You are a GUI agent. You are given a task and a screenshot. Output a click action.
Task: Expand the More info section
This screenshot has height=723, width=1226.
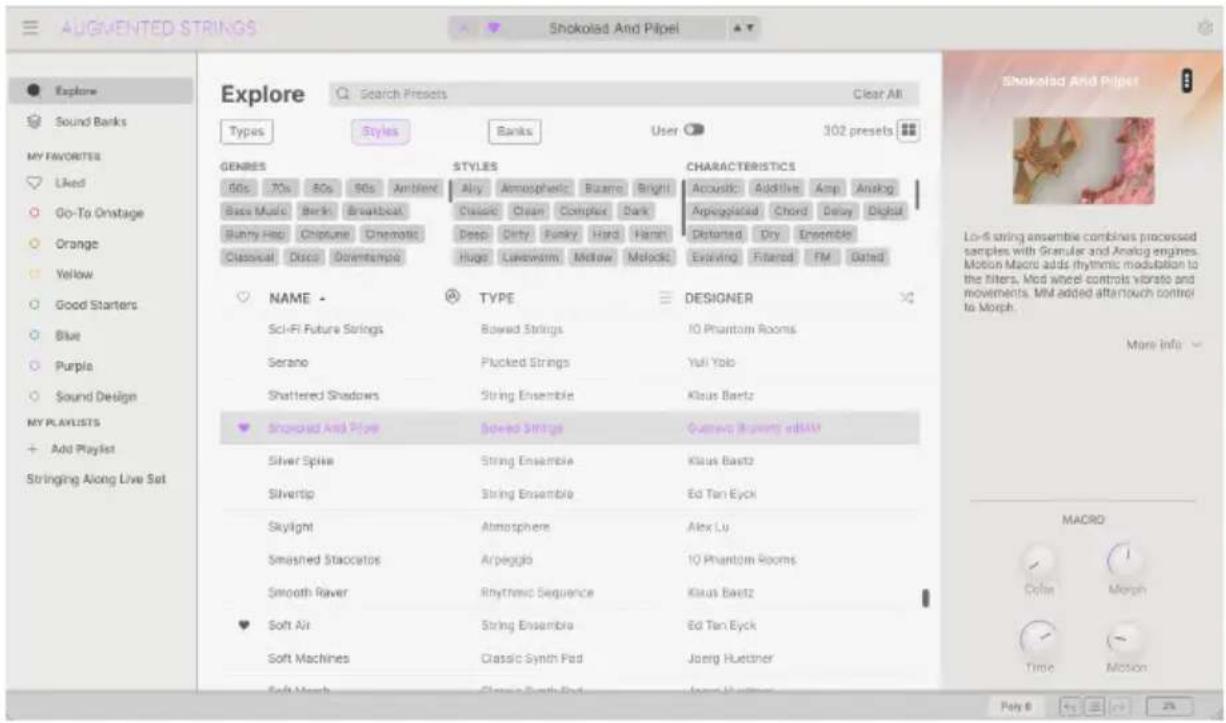point(1163,344)
